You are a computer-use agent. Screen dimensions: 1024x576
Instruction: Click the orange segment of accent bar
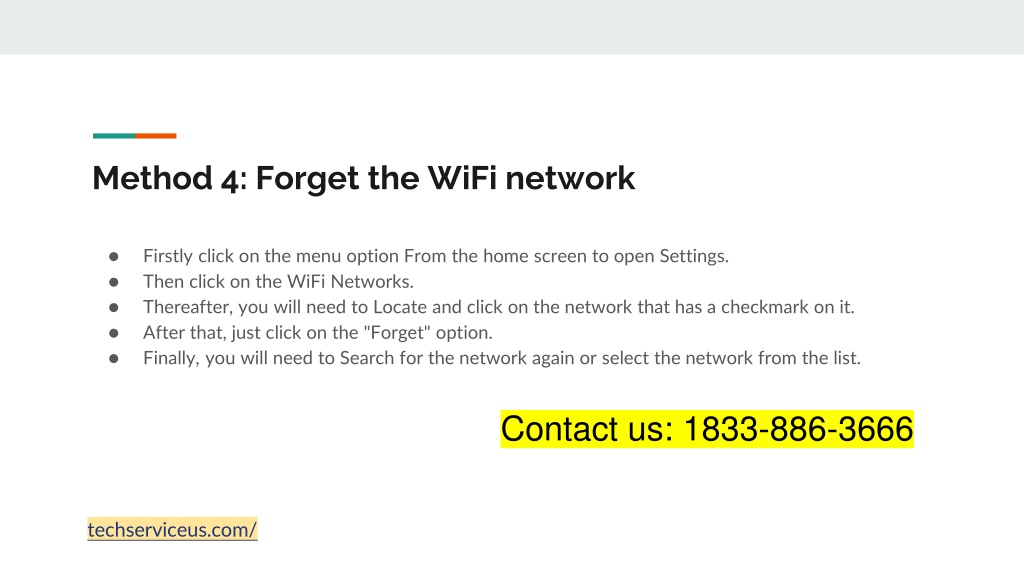click(x=155, y=136)
